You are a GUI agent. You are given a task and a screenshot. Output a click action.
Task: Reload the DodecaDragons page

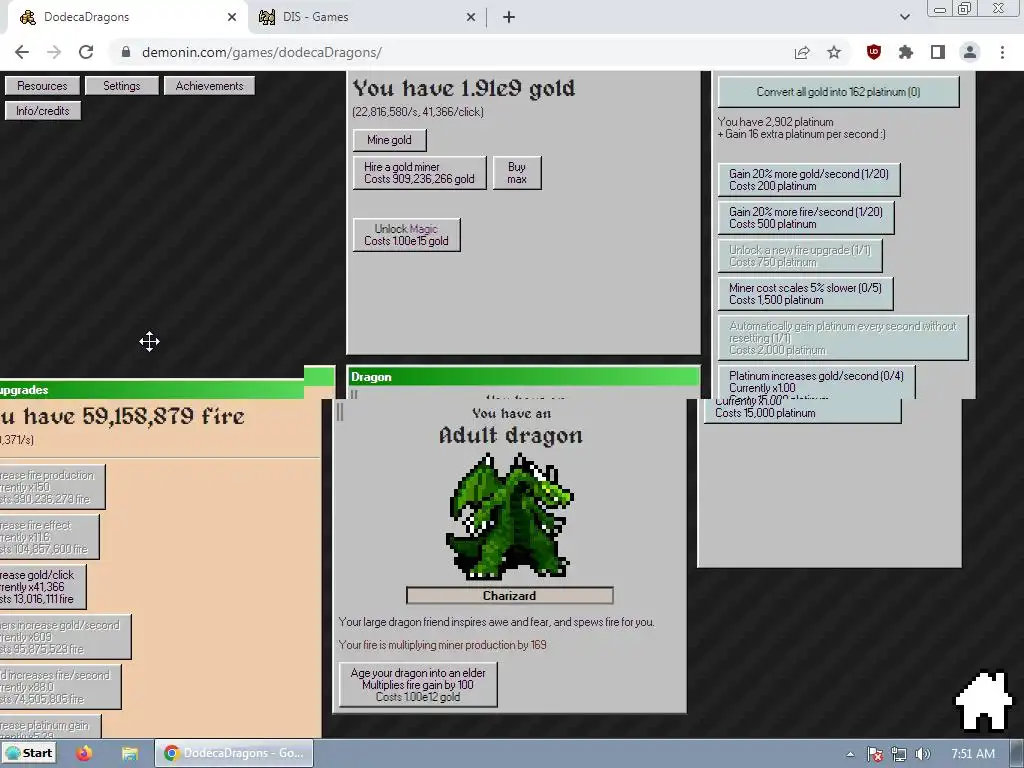point(86,52)
